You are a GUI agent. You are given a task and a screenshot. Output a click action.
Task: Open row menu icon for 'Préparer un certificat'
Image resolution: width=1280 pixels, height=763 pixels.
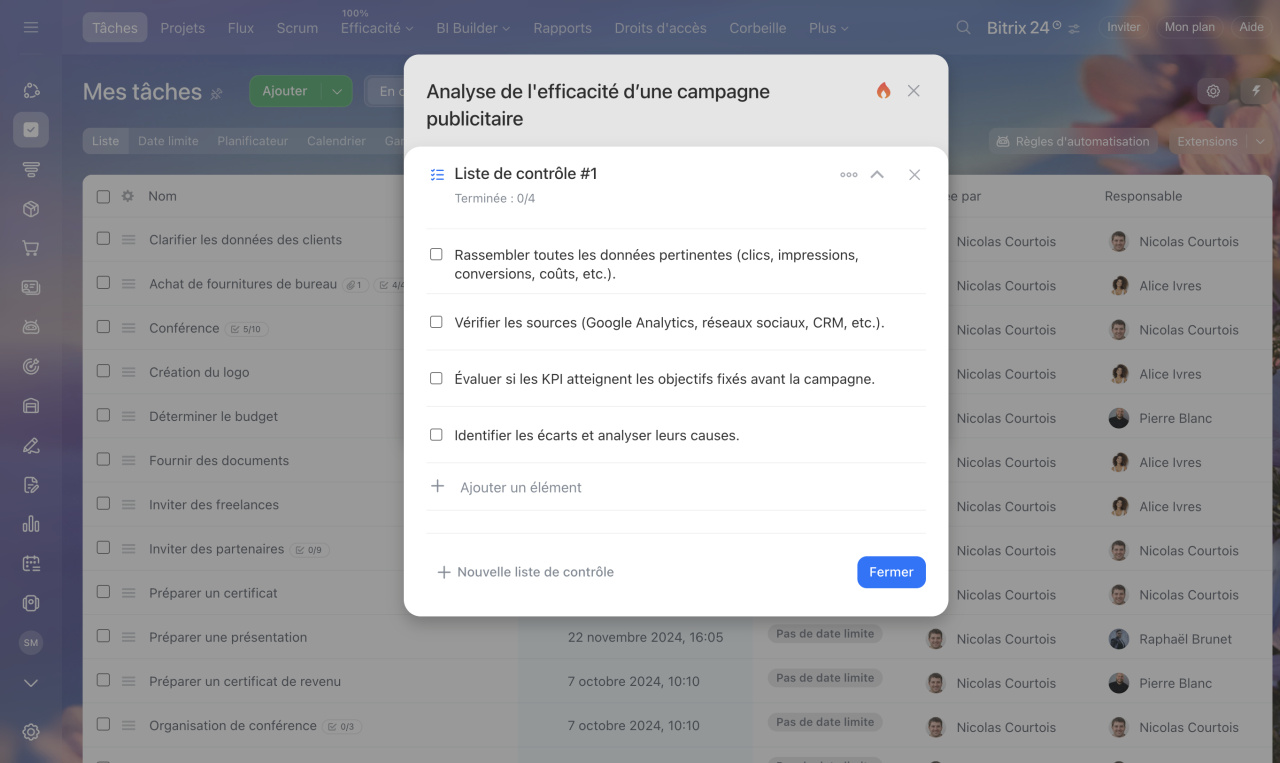click(128, 593)
